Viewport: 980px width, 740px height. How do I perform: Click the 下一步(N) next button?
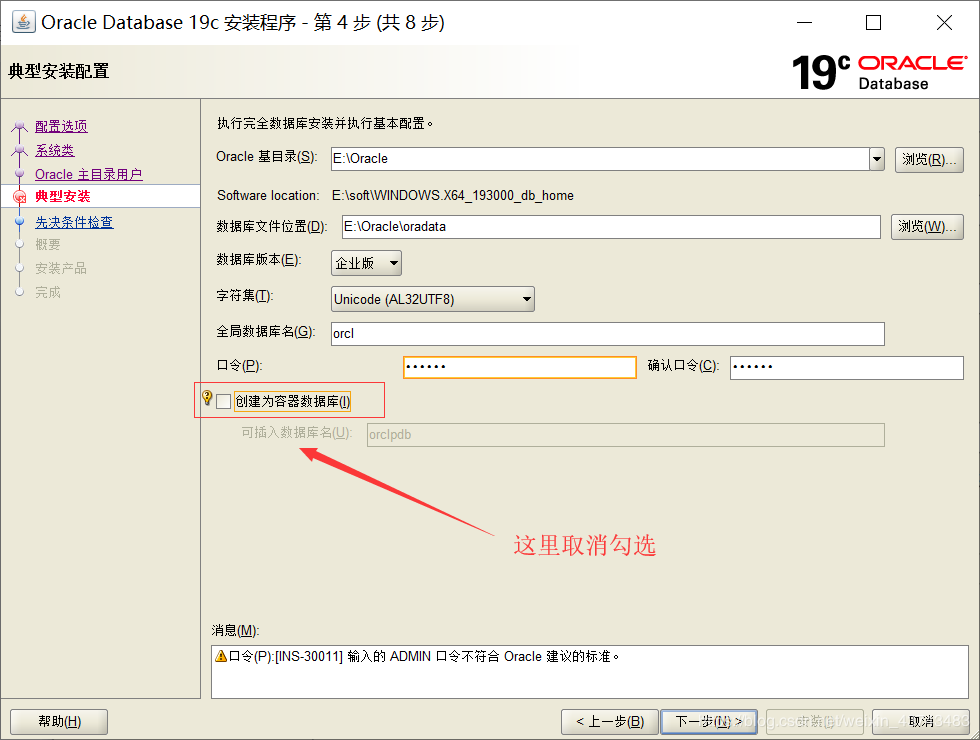coord(709,721)
